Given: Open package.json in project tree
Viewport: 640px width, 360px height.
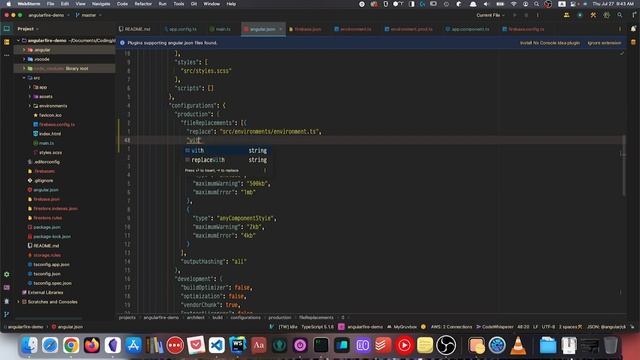Looking at the screenshot, I should point(47,227).
